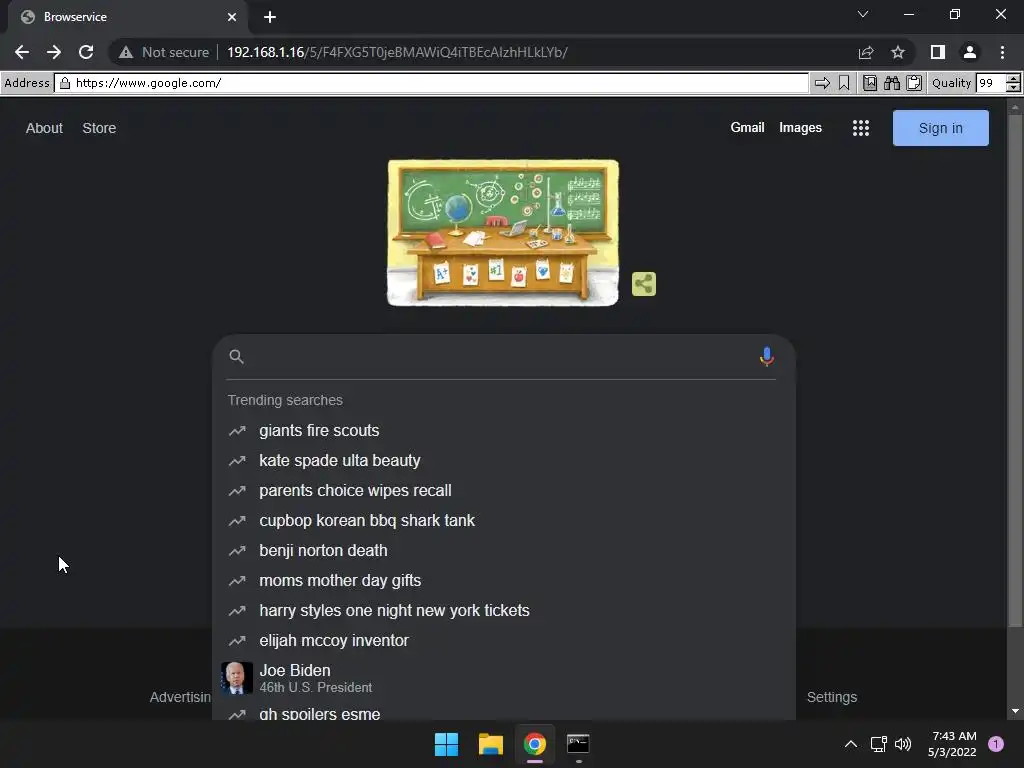Screen dimensions: 1024x768
Task: Open the terminal icon in taskbar
Action: pos(578,744)
